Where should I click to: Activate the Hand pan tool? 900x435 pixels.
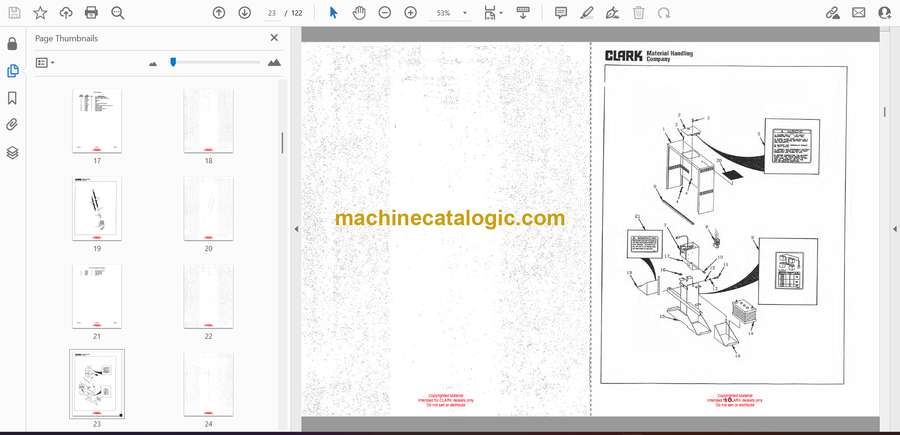(359, 13)
